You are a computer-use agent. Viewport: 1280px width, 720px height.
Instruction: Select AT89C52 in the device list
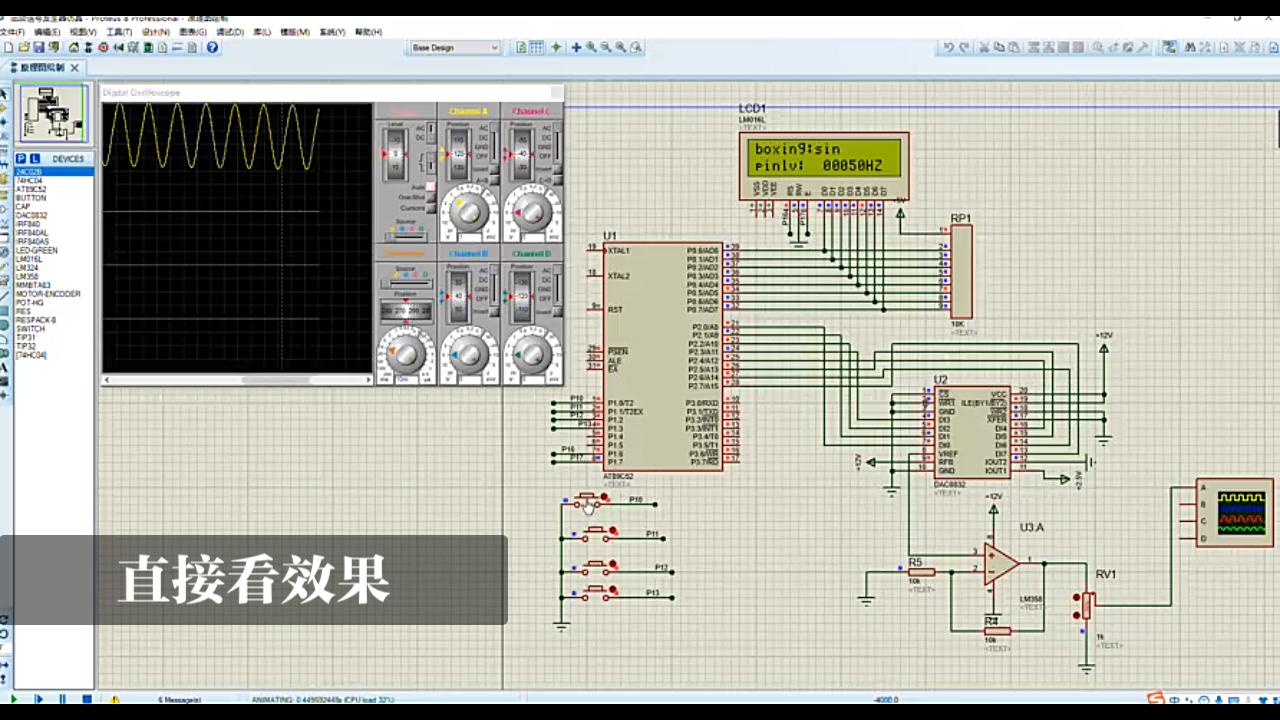tap(35, 188)
